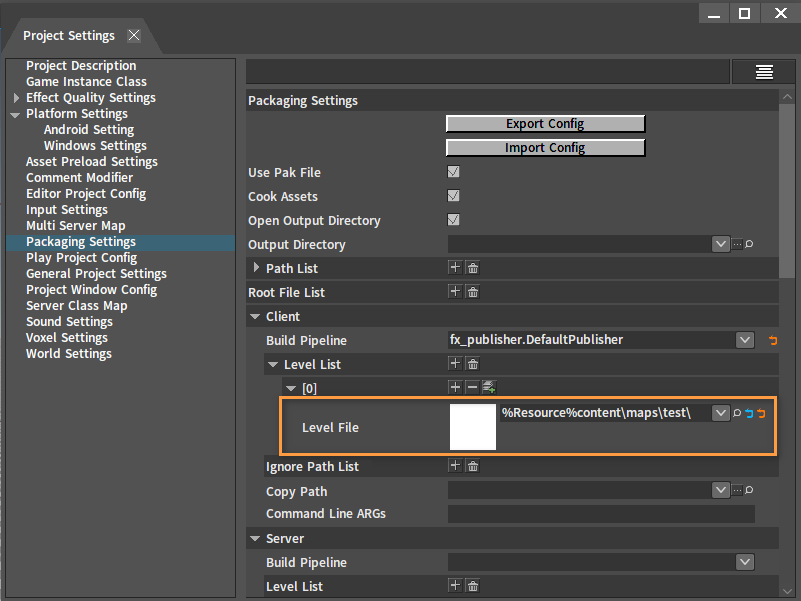Select Windows Settings in the sidebar

pyautogui.click(x=95, y=146)
